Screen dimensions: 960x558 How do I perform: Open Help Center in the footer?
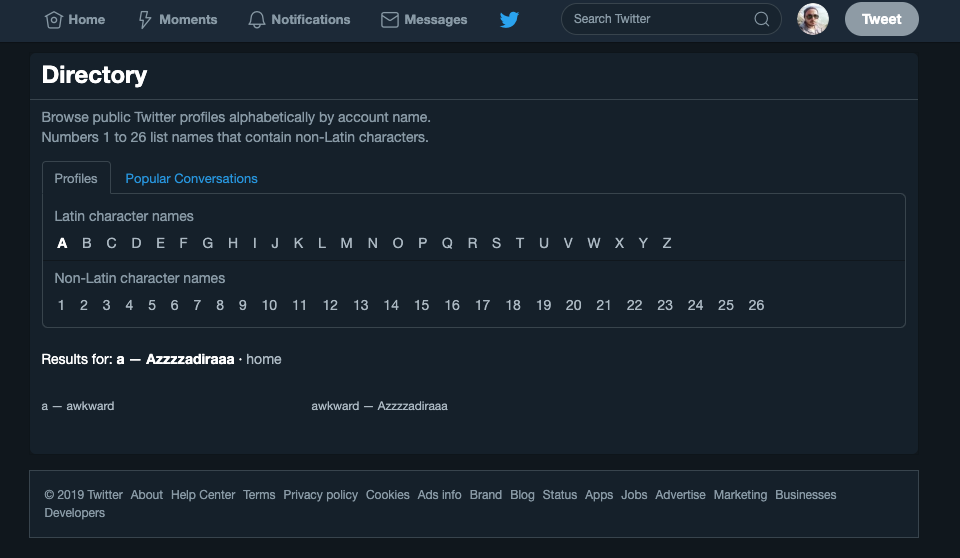point(203,495)
